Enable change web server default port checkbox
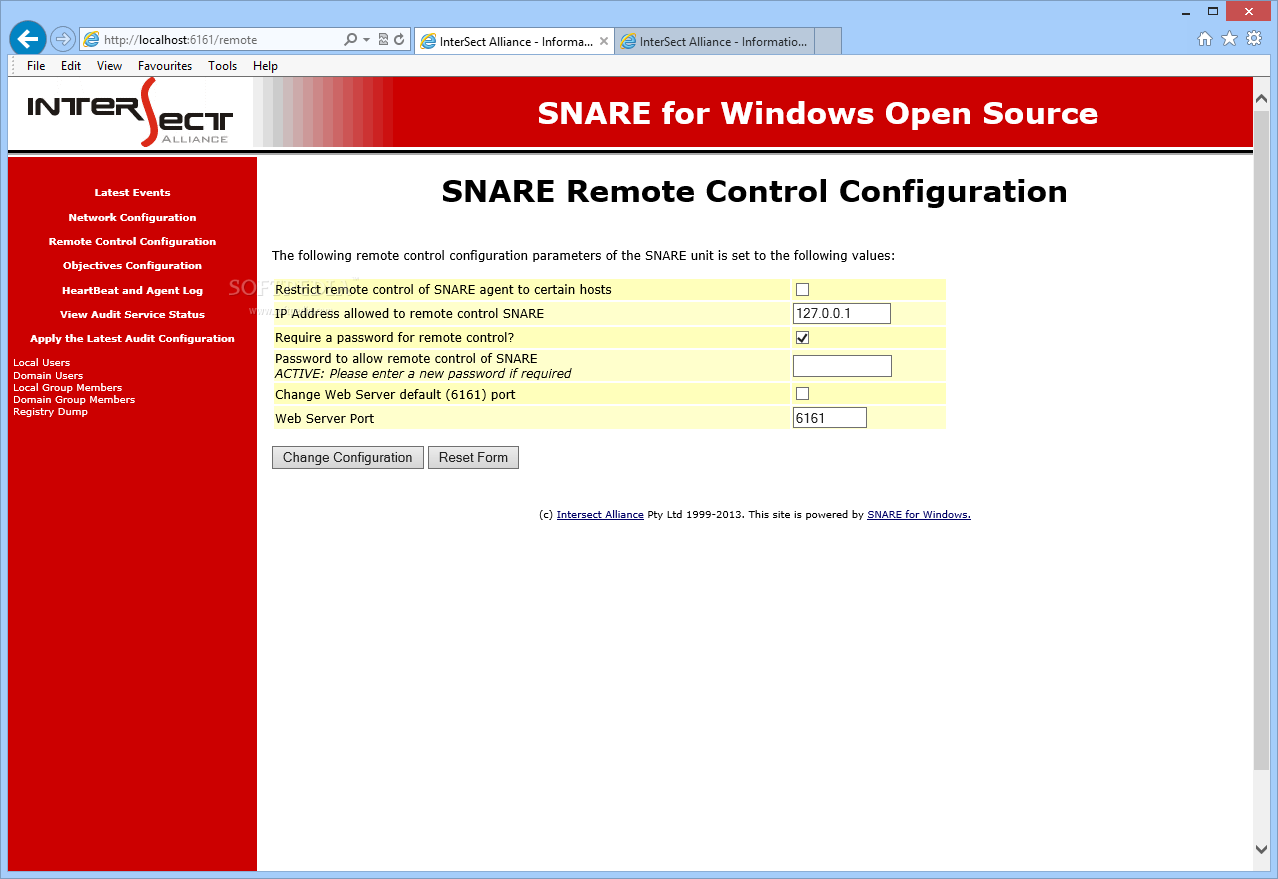1278x879 pixels. pos(802,394)
